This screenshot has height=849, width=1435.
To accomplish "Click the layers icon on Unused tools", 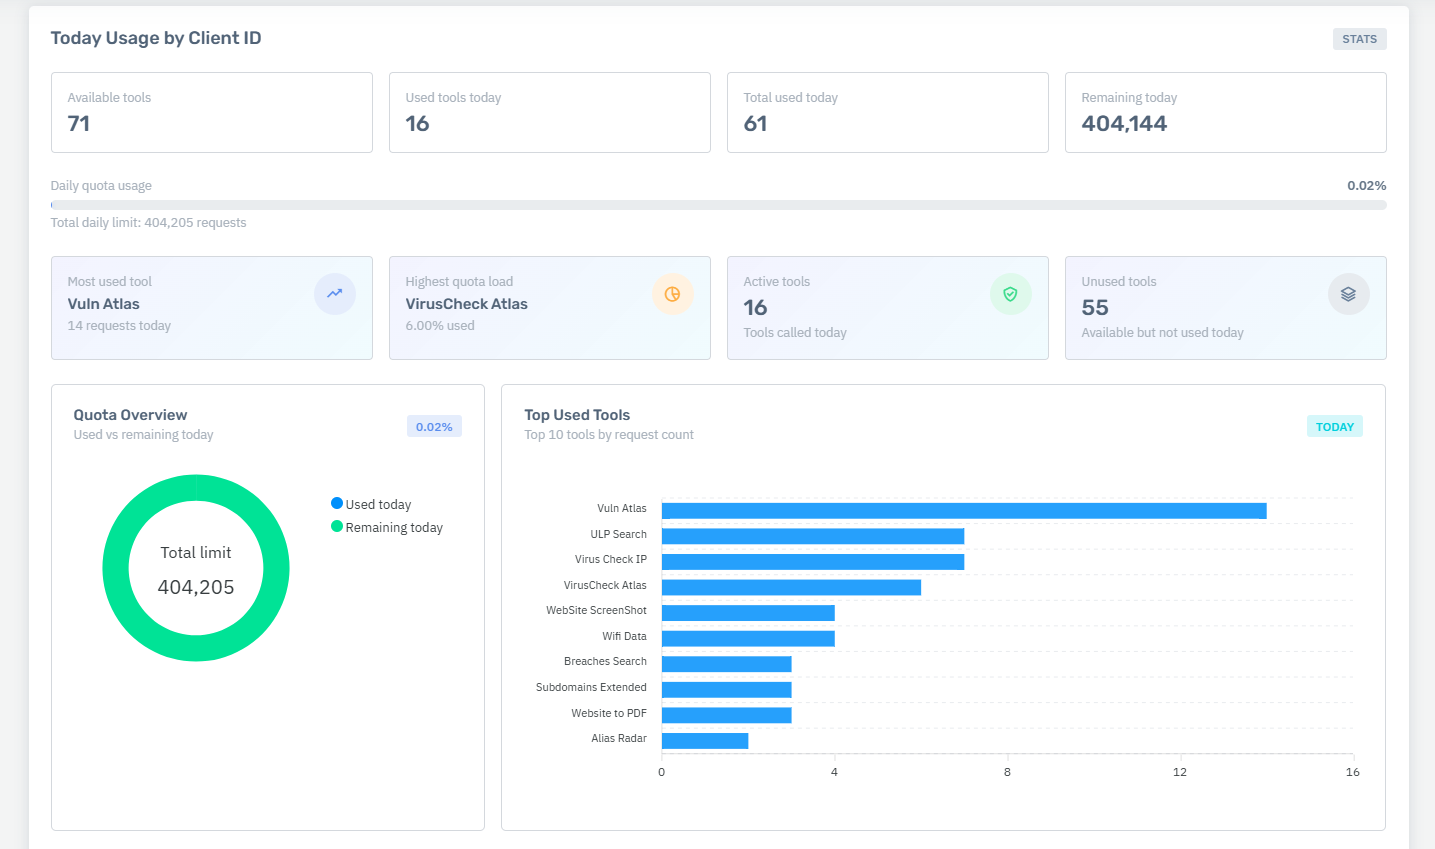I will (x=1349, y=294).
